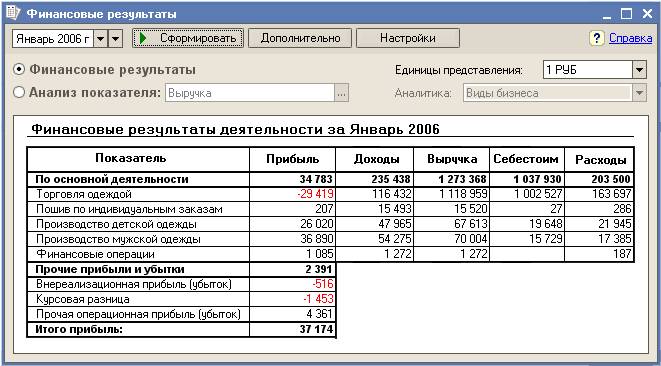Click expenses value 203 500
Image resolution: width=661 pixels, height=366 pixels.
pyautogui.click(x=610, y=179)
